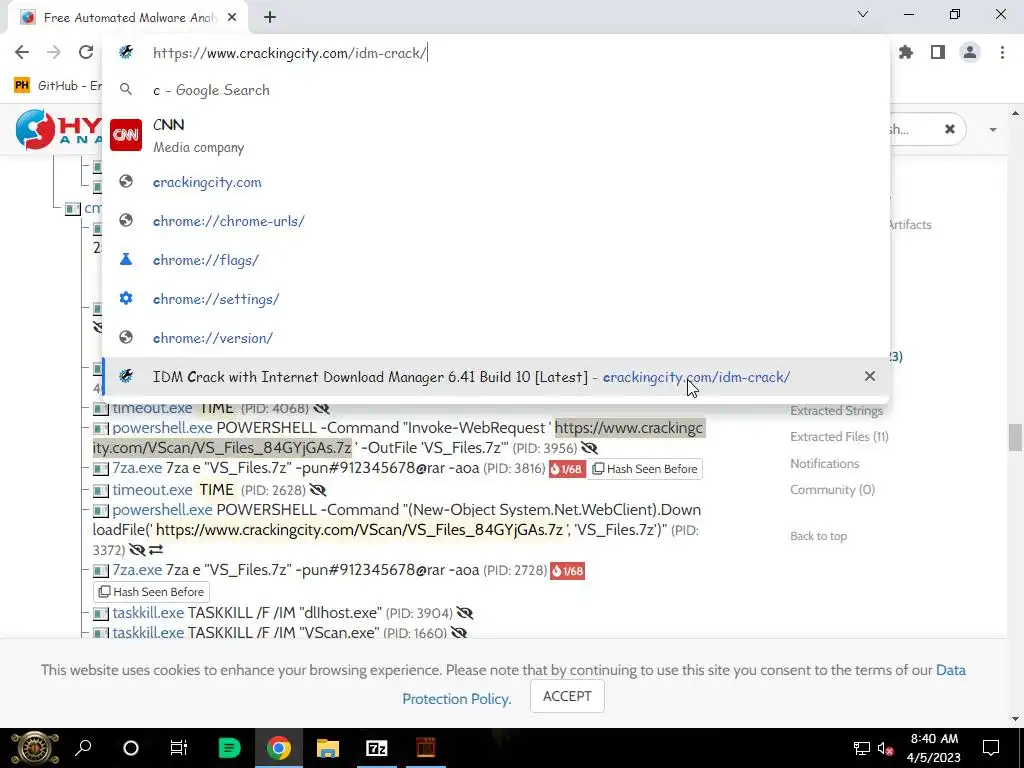Select the chrome://chrome-urls/ suggestion
Screen dimensions: 1024x768
[496, 221]
